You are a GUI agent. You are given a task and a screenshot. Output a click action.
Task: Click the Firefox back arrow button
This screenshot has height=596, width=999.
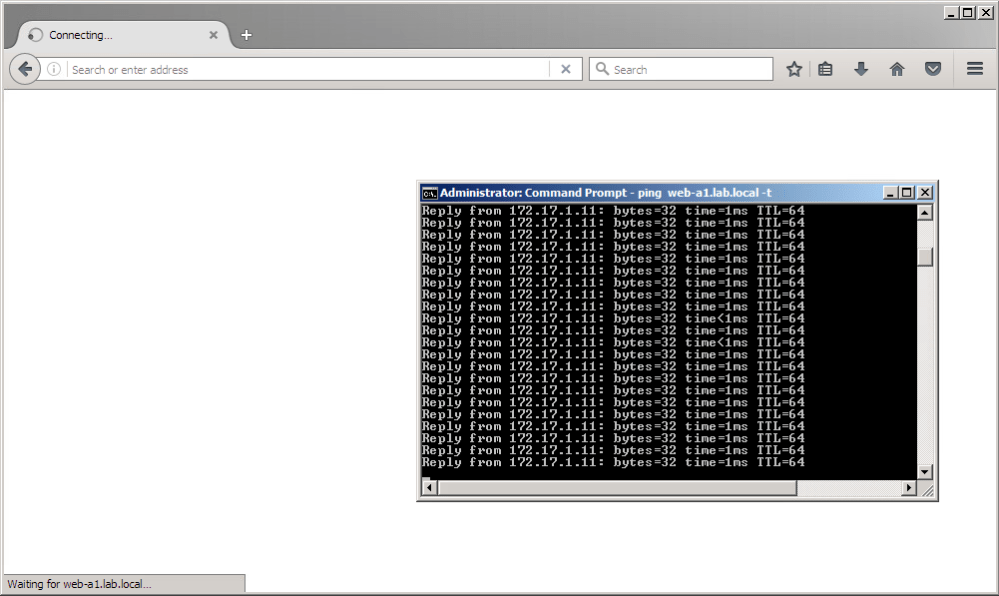pos(25,69)
